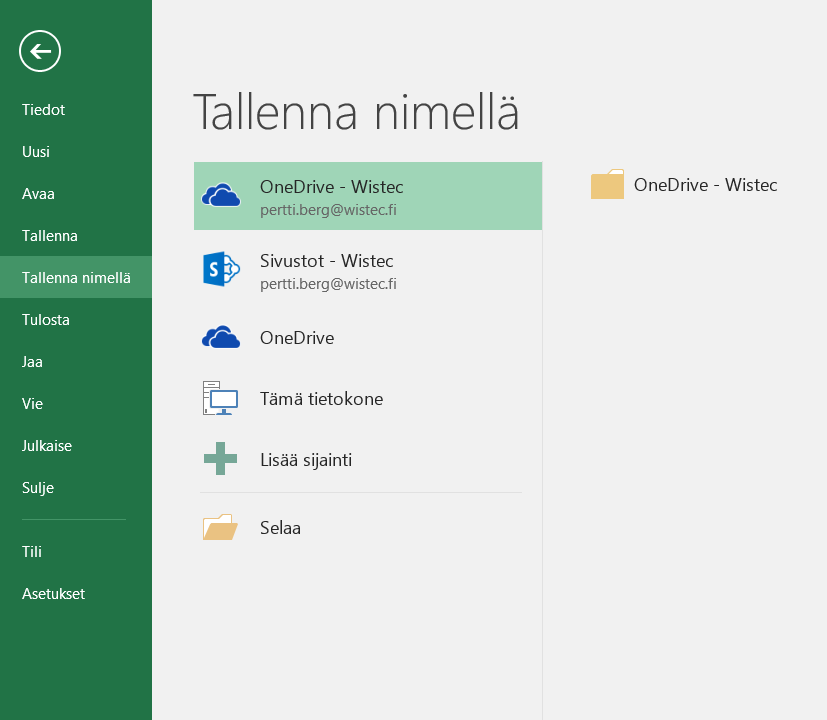Choose Tallenna in the sidebar

[50, 236]
